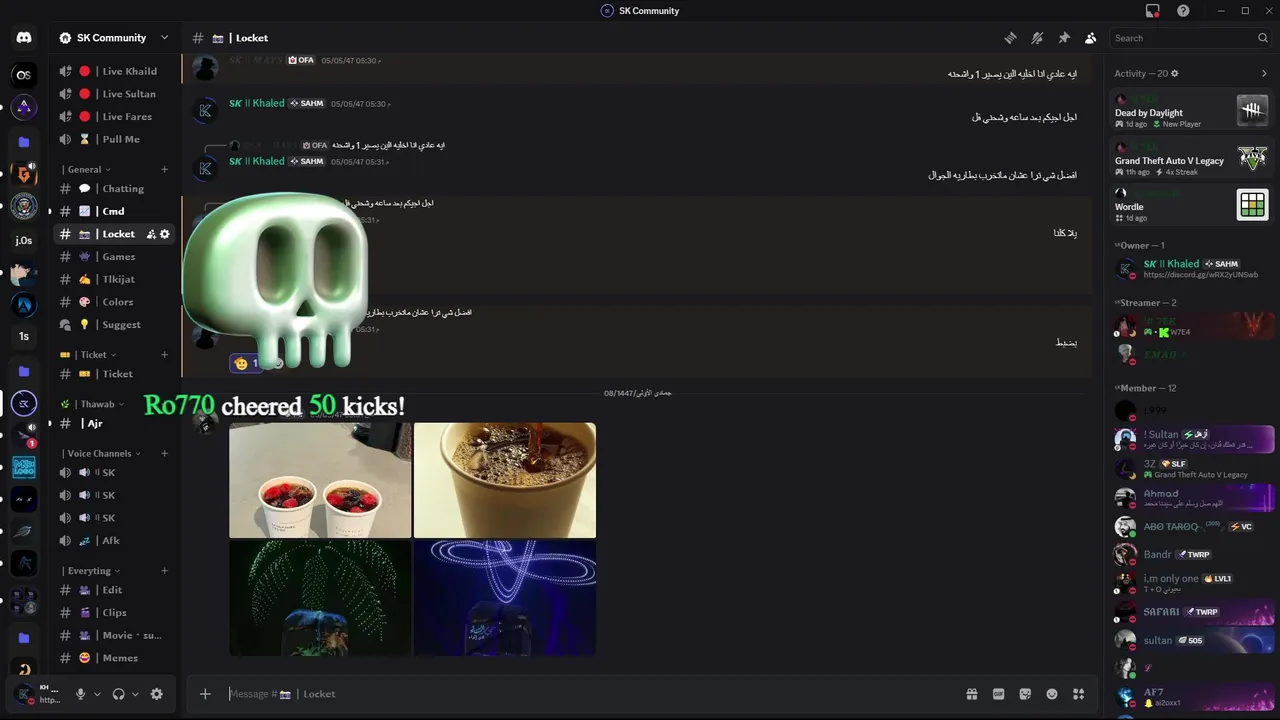Image resolution: width=1280 pixels, height=720 pixels.
Task: Open the Clips channel
Action: pyautogui.click(x=115, y=612)
